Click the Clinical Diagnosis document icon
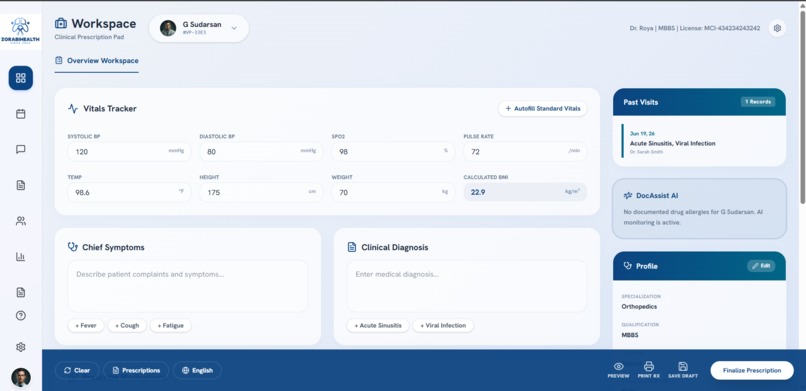Viewport: 806px width, 391px height. (x=352, y=248)
